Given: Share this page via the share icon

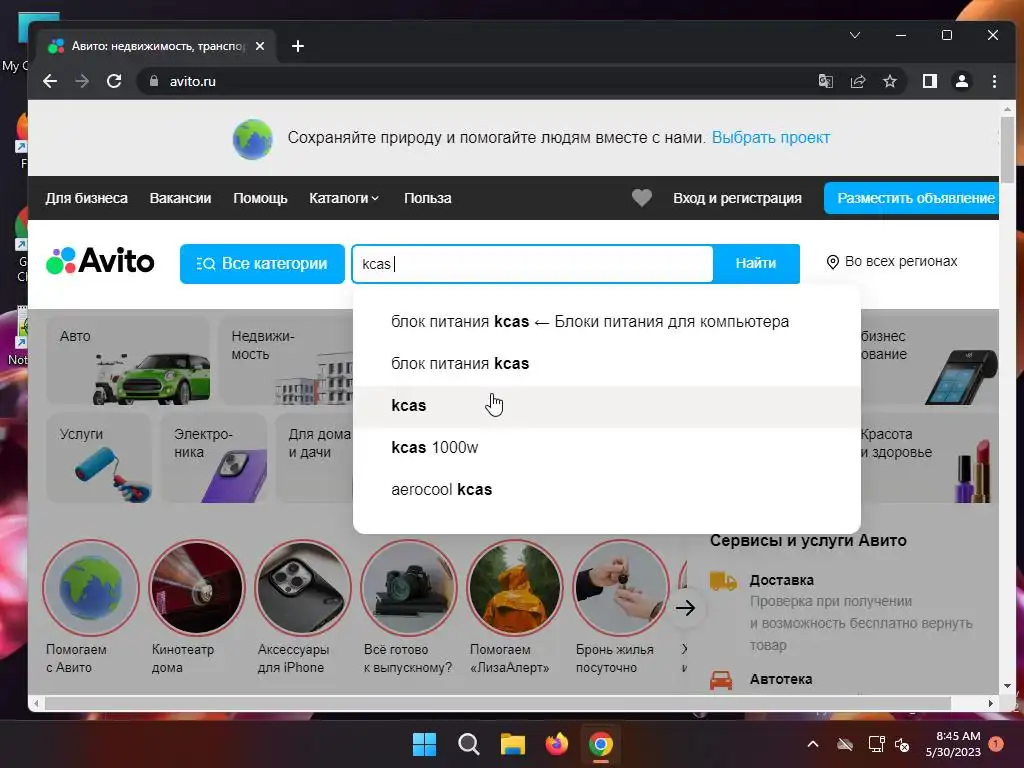Looking at the screenshot, I should [x=857, y=81].
